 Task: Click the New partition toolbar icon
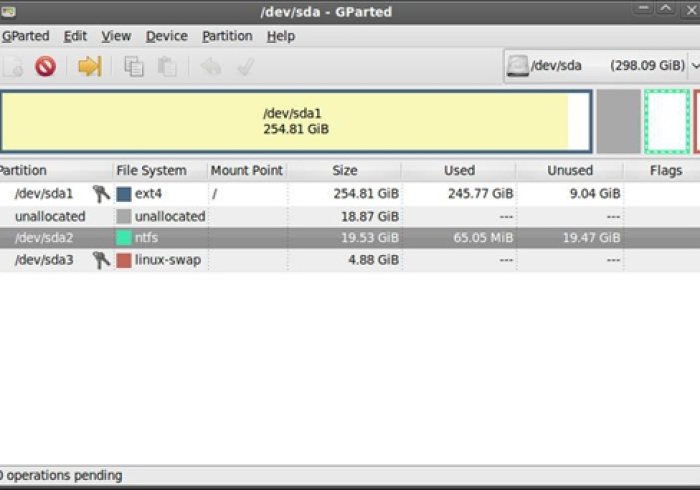pos(12,67)
